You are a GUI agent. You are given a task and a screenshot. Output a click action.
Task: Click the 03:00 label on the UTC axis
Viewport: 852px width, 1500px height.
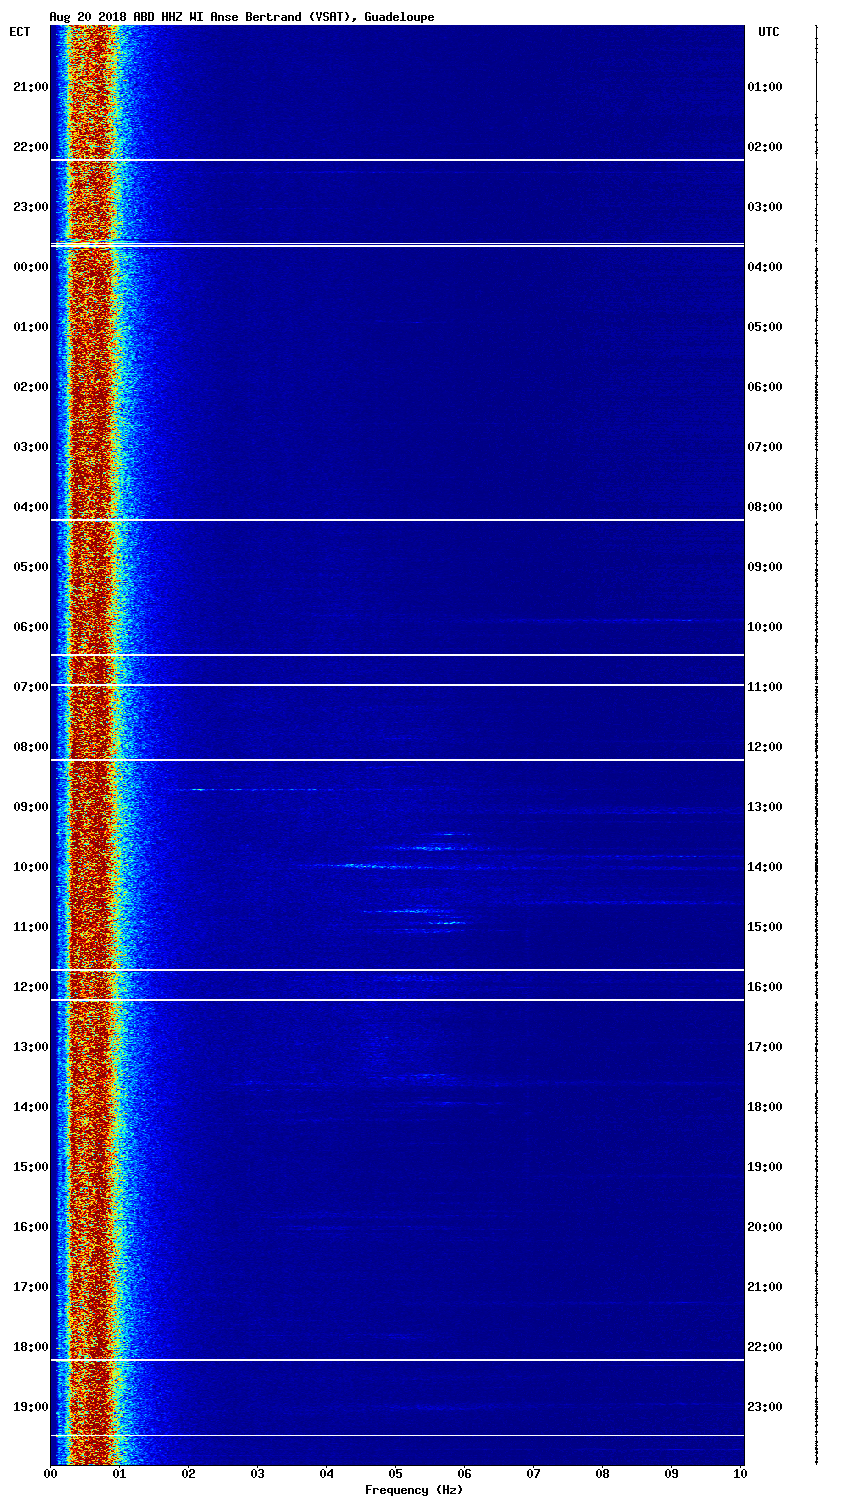[765, 207]
